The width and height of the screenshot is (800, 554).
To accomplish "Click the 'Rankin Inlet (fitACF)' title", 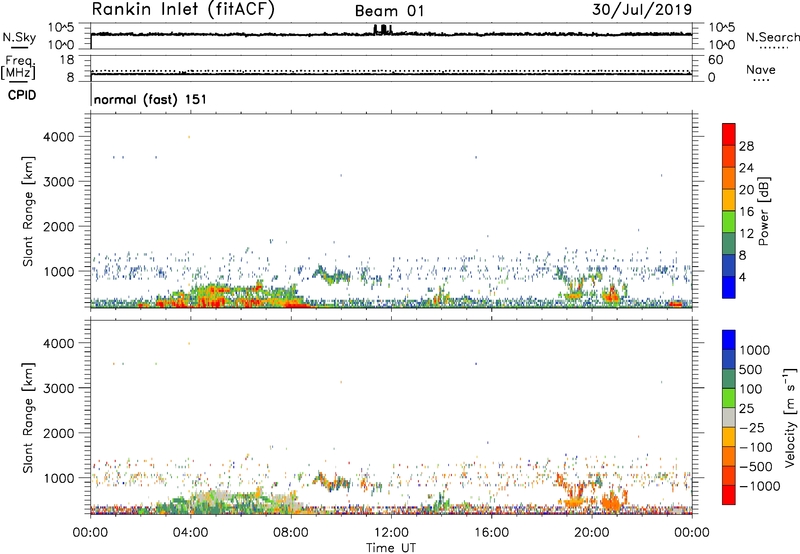I will [x=183, y=9].
